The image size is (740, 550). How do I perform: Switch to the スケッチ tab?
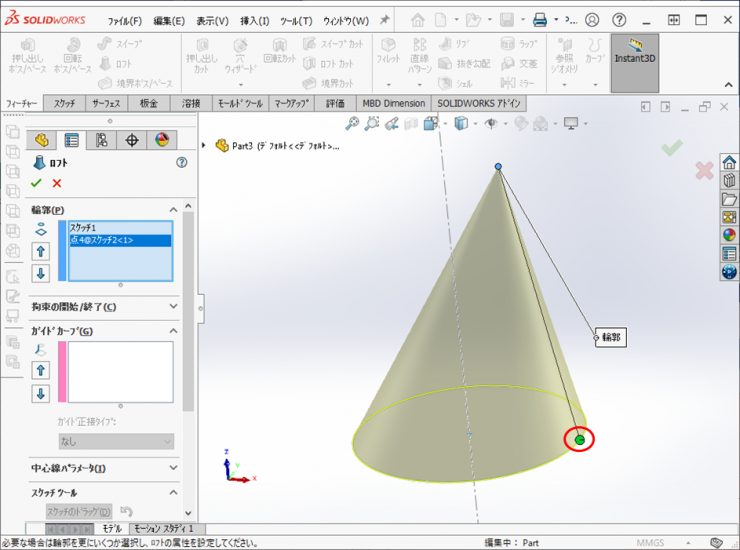(64, 103)
